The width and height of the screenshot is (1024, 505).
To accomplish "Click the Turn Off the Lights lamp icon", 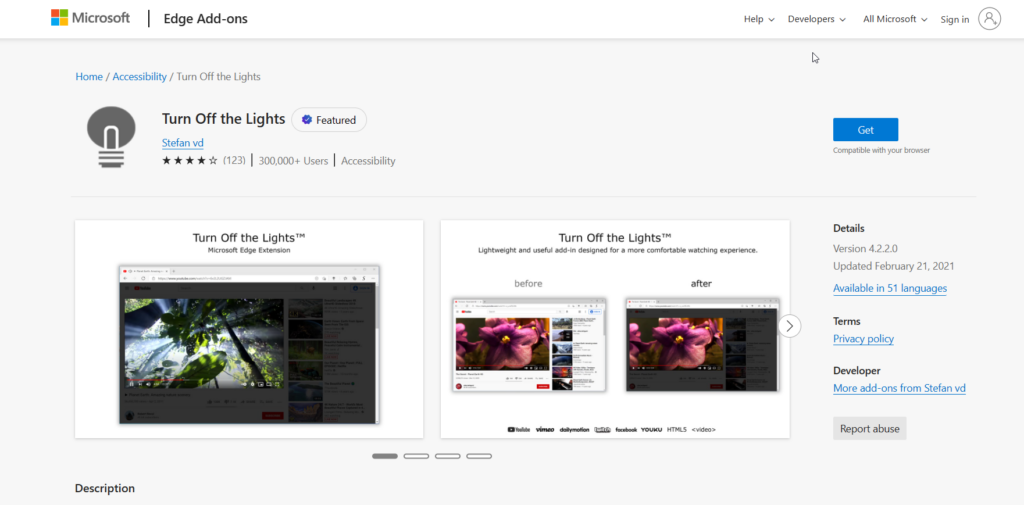I will pos(111,137).
